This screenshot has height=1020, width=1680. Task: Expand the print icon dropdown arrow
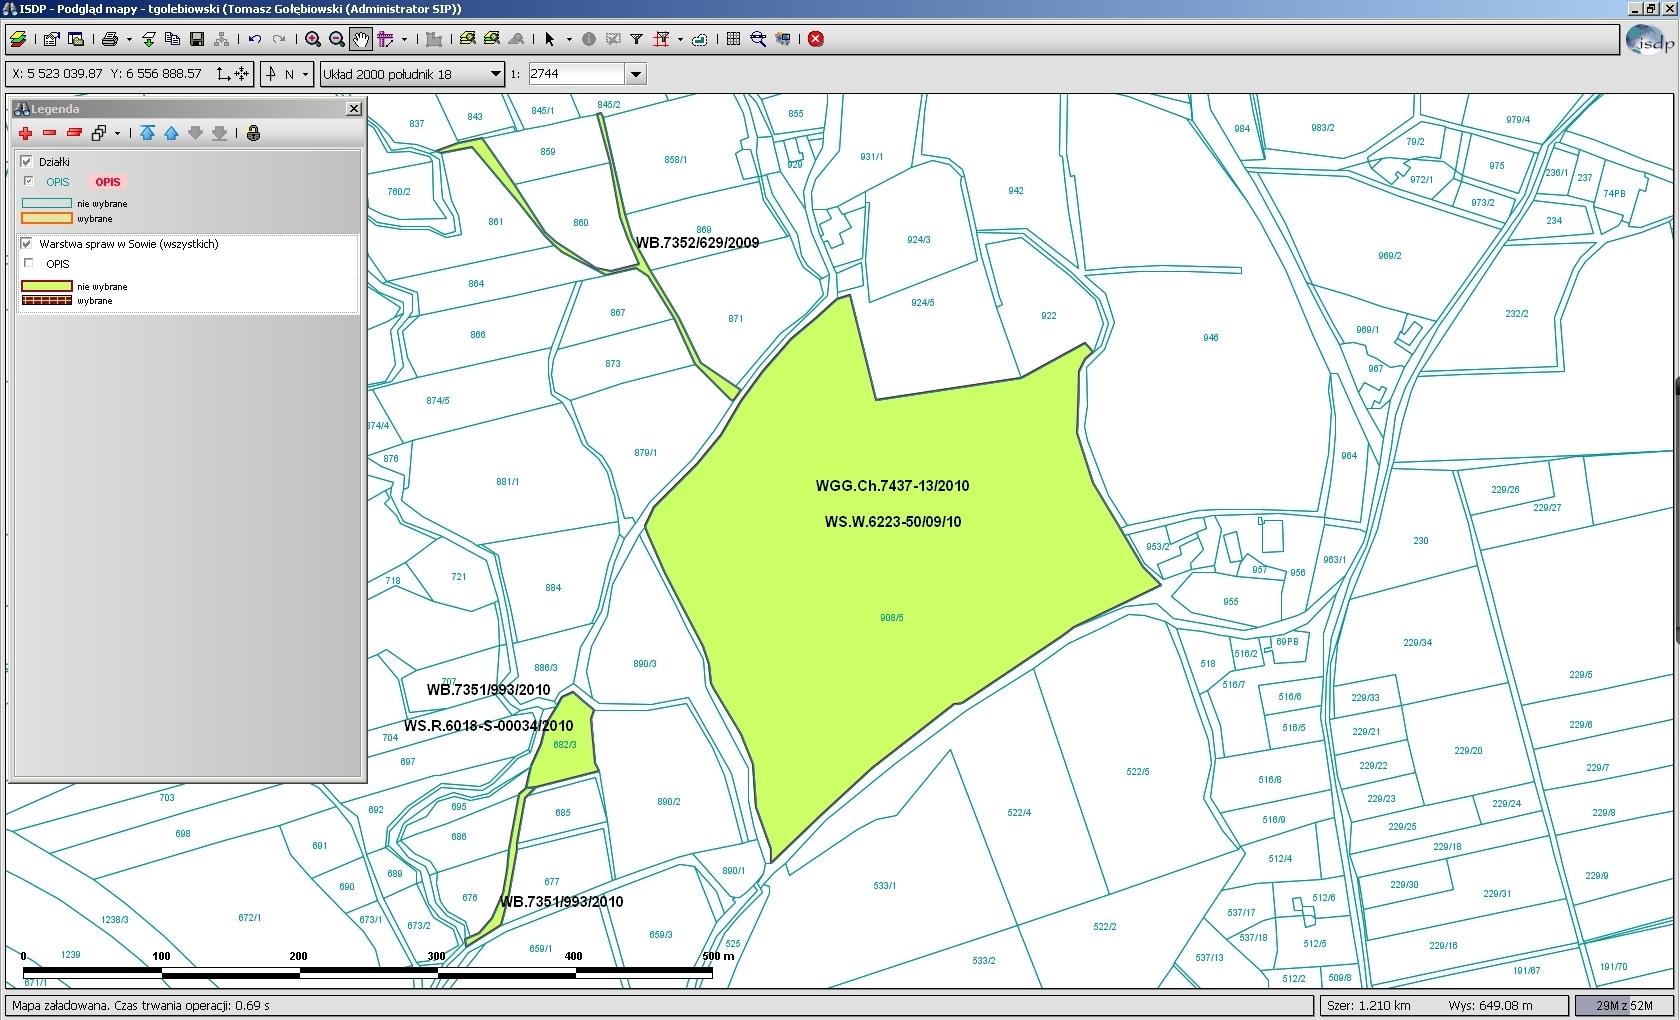tap(129, 39)
